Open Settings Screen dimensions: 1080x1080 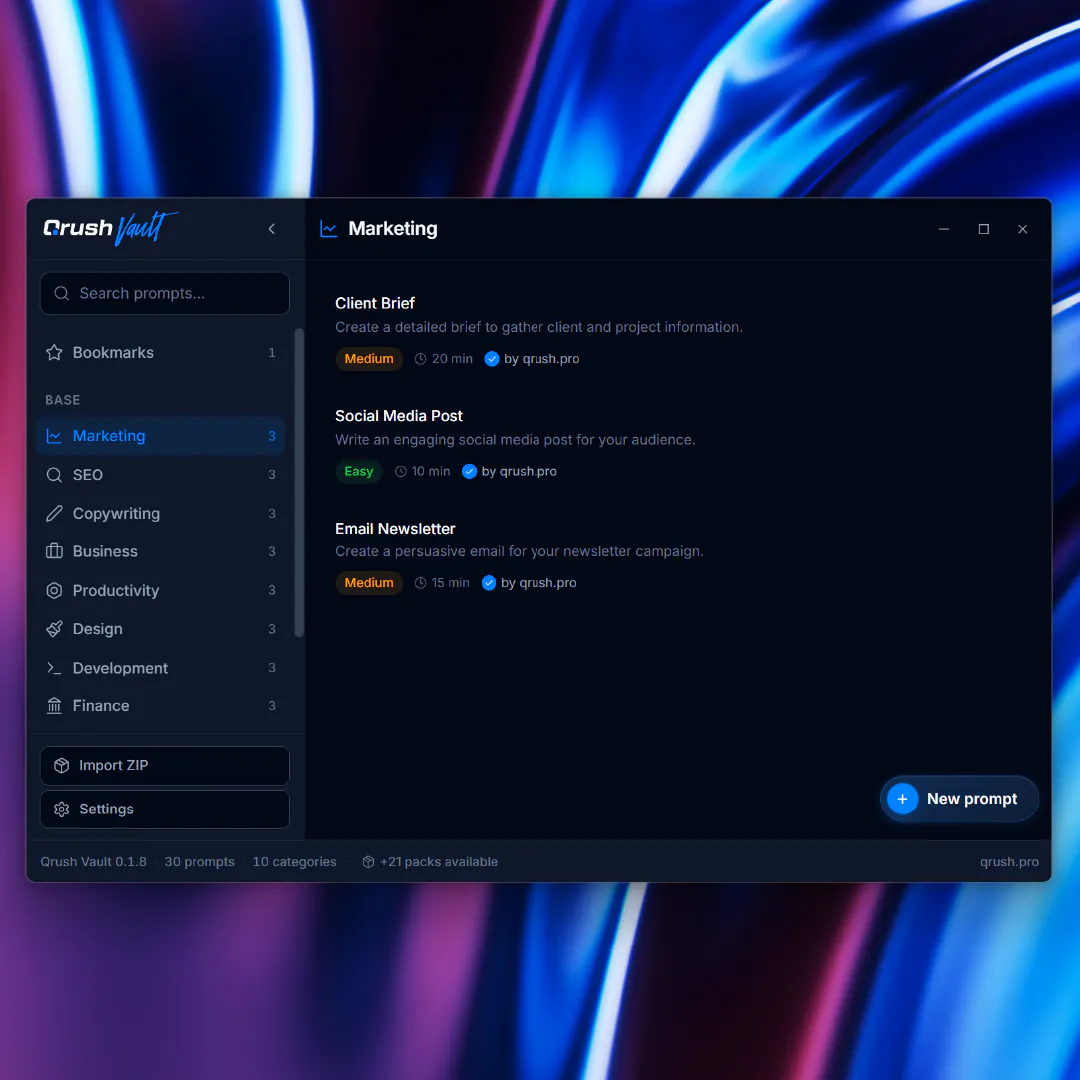click(165, 809)
